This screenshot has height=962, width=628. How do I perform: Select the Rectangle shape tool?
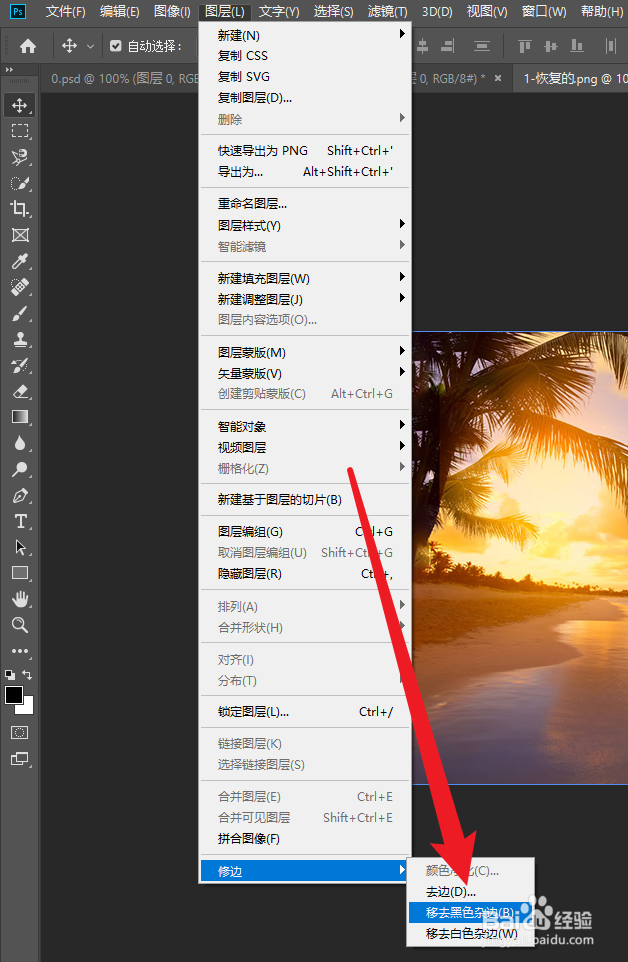20,573
